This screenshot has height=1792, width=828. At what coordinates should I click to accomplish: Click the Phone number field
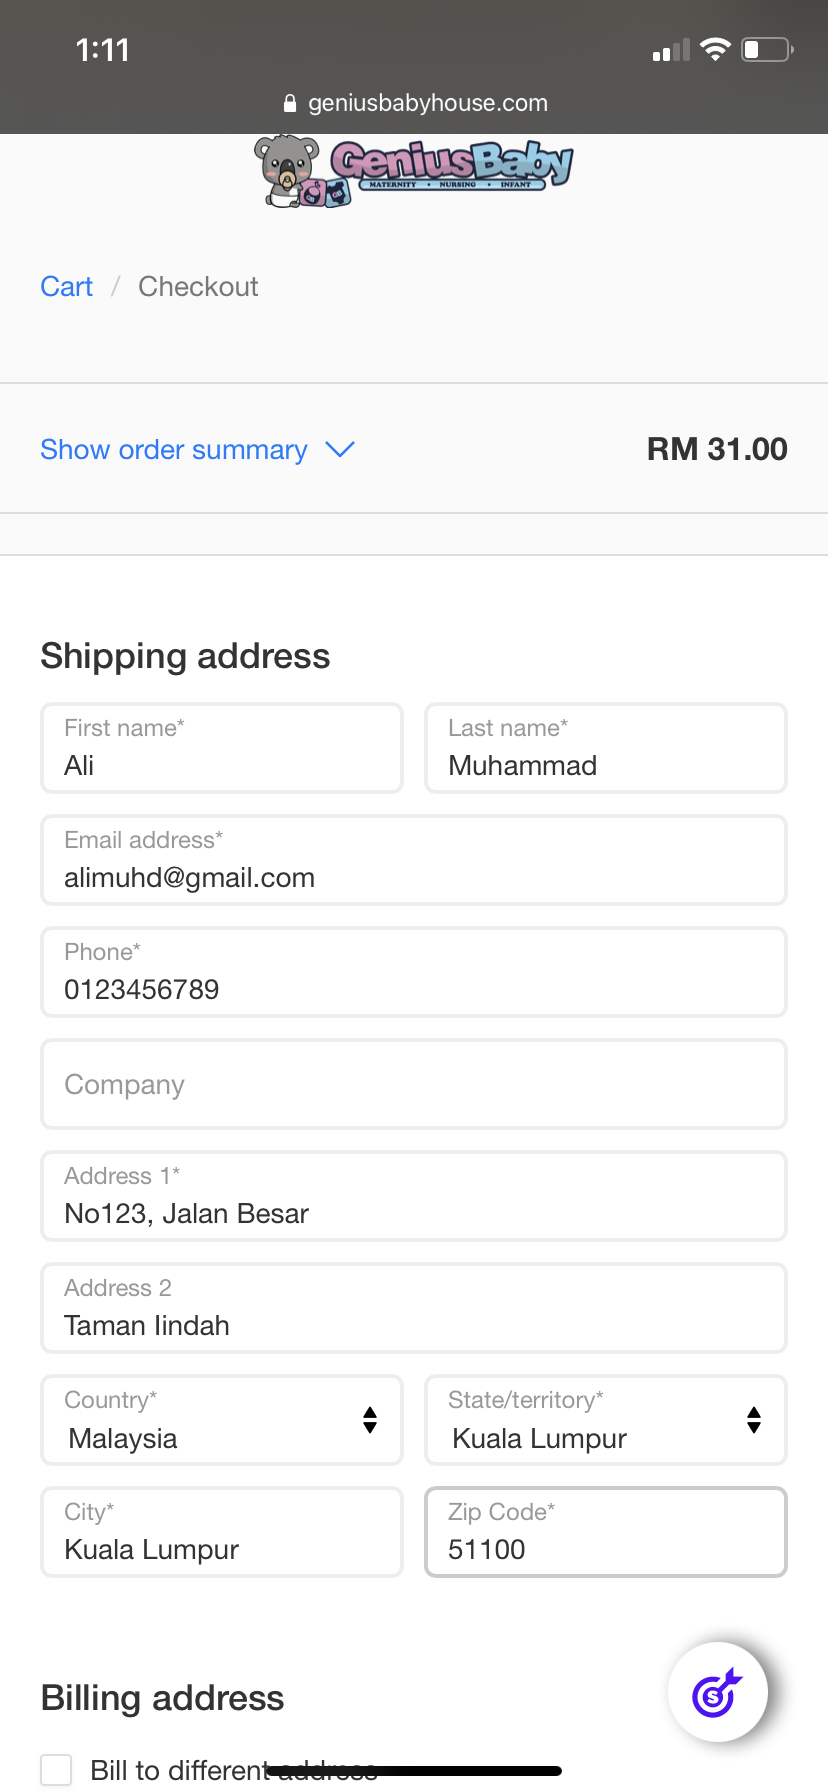click(414, 972)
